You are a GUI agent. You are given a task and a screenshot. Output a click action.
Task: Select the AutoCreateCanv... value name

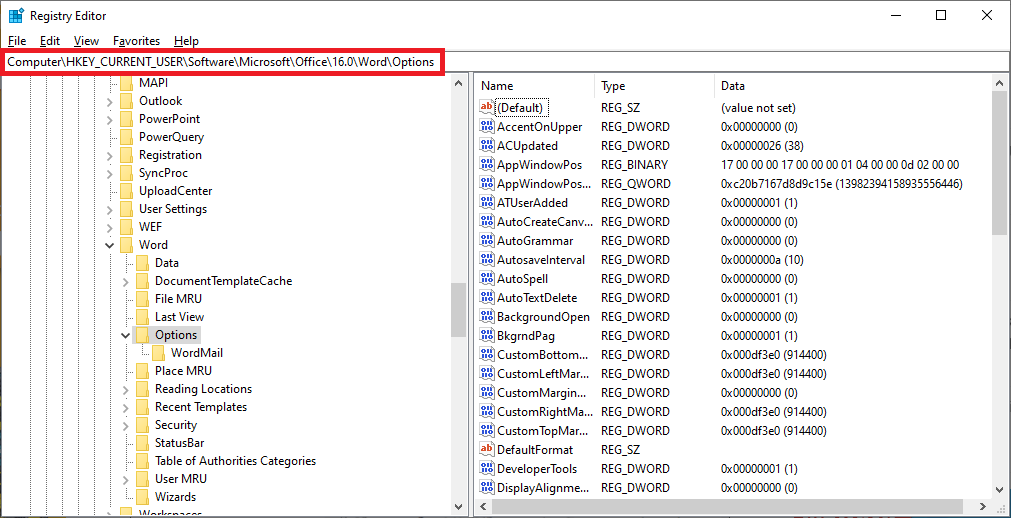click(544, 221)
